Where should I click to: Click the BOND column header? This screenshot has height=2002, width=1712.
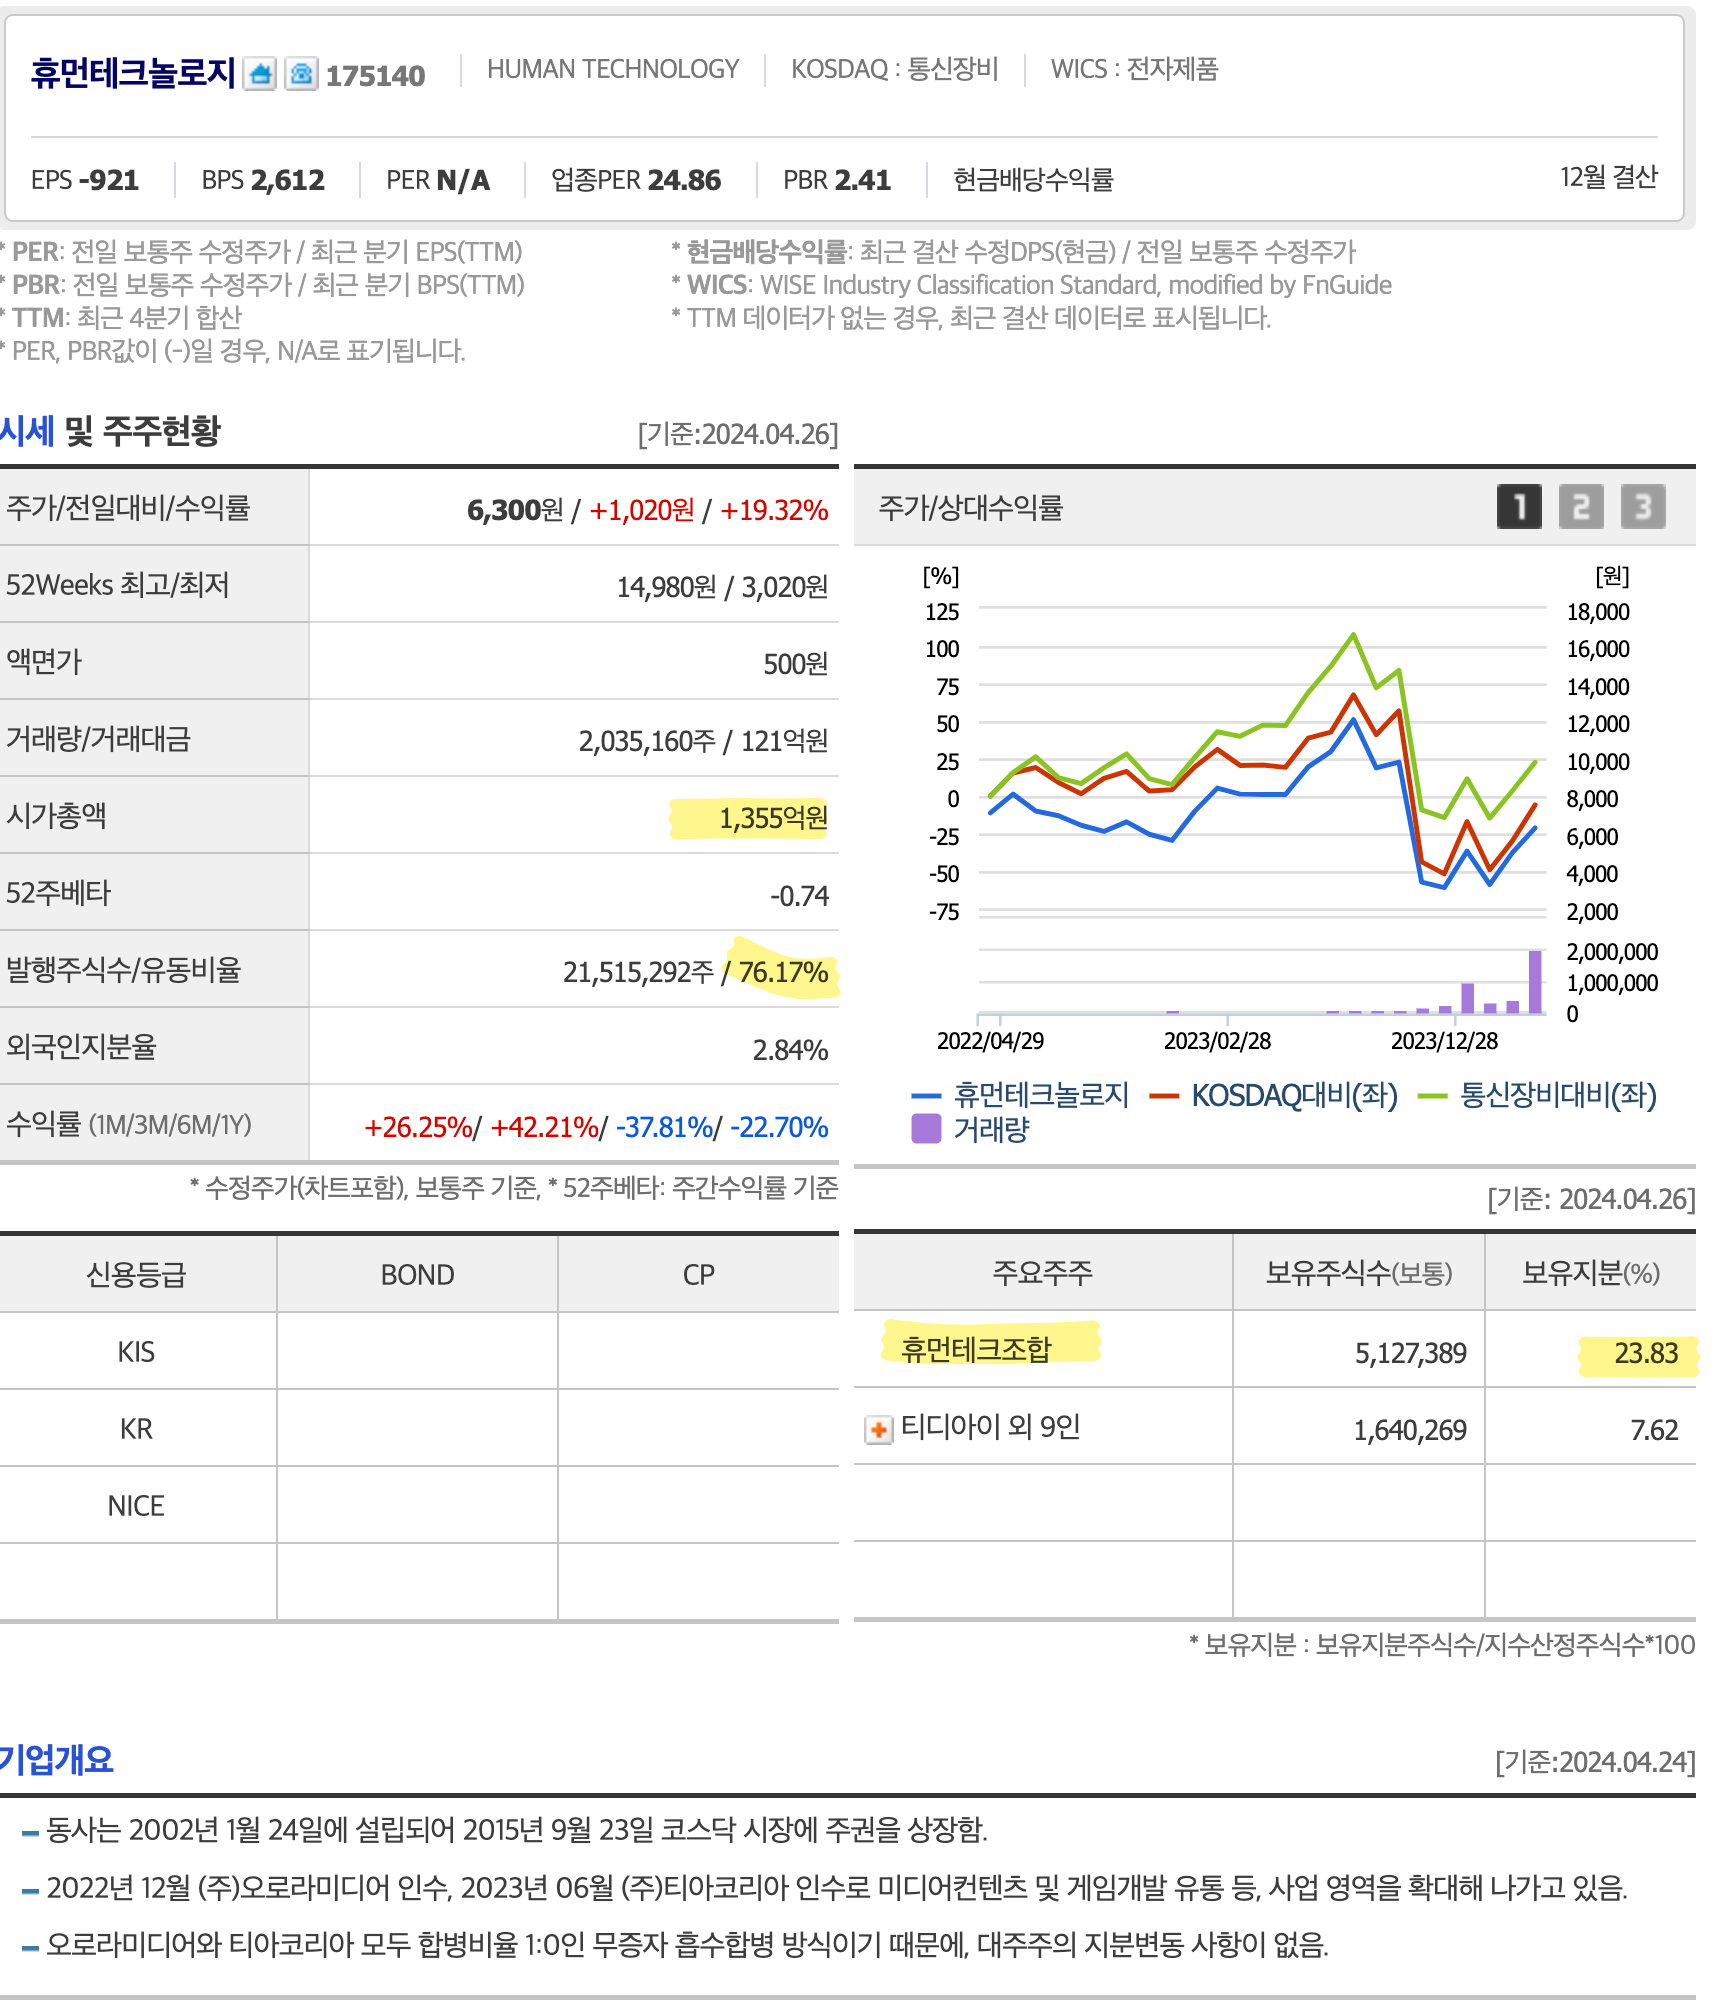(417, 1274)
